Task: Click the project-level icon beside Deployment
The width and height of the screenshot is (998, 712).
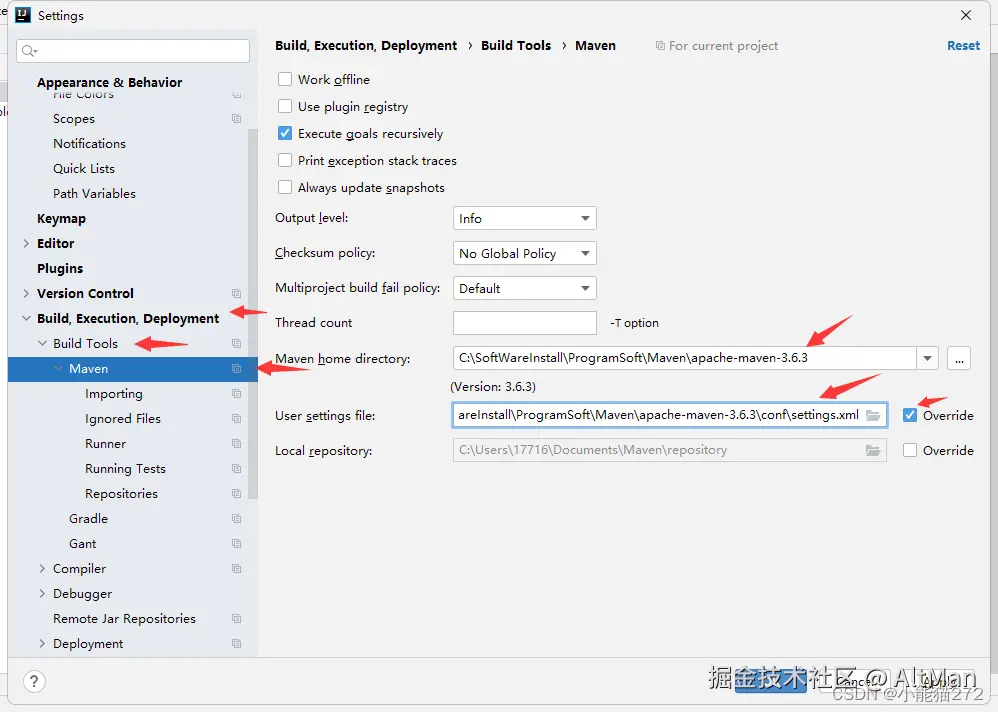Action: tap(237, 643)
